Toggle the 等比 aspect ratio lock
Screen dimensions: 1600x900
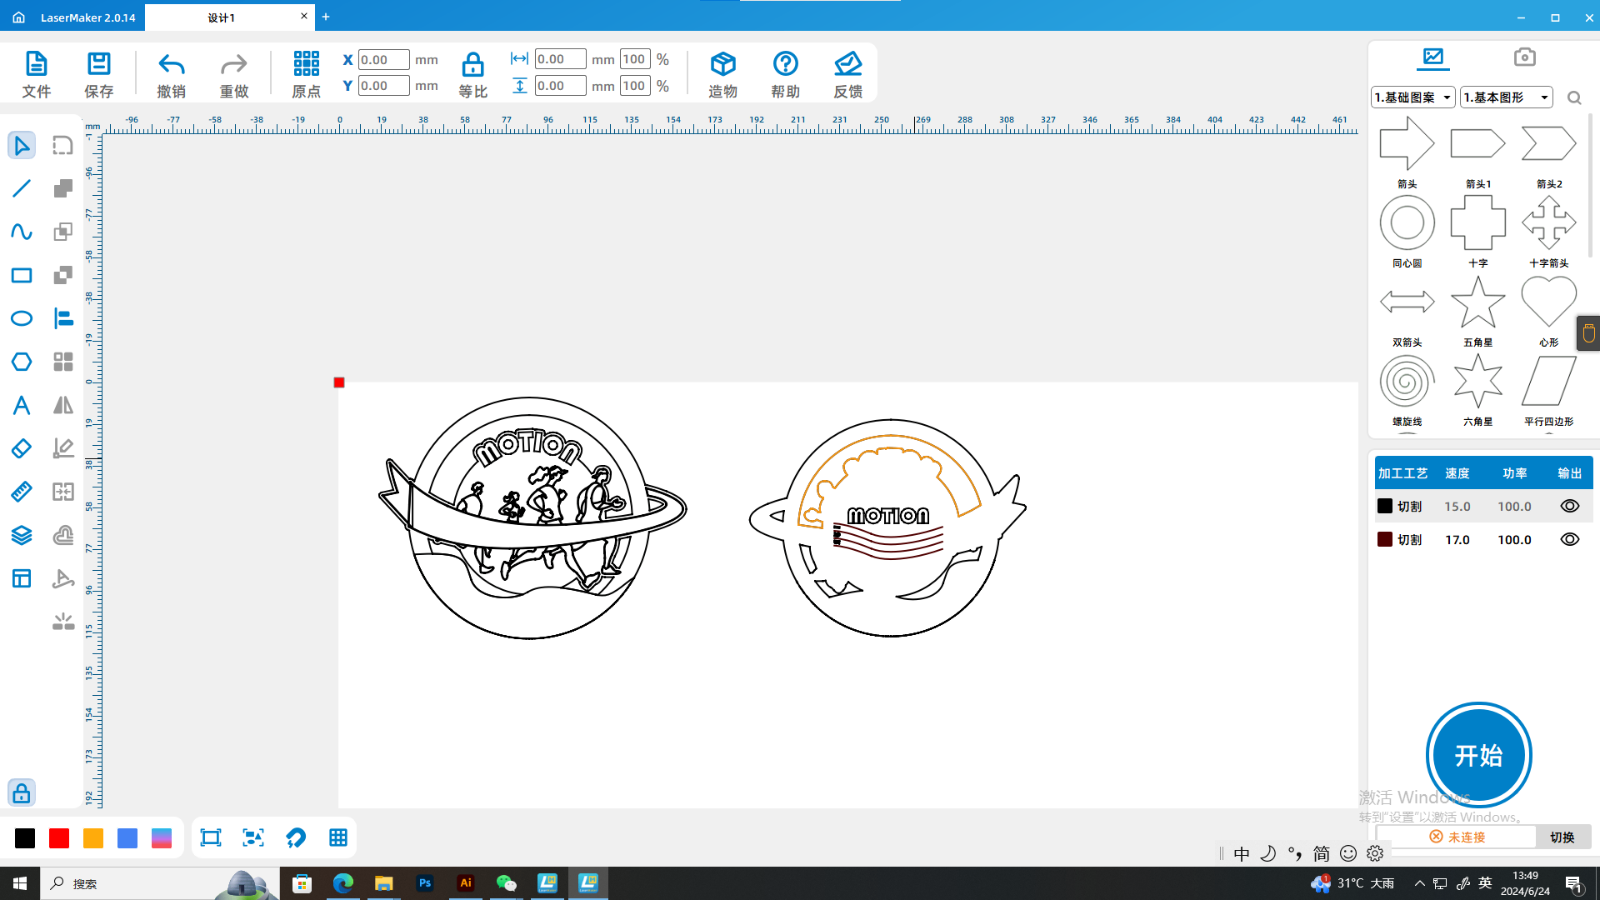(x=472, y=66)
